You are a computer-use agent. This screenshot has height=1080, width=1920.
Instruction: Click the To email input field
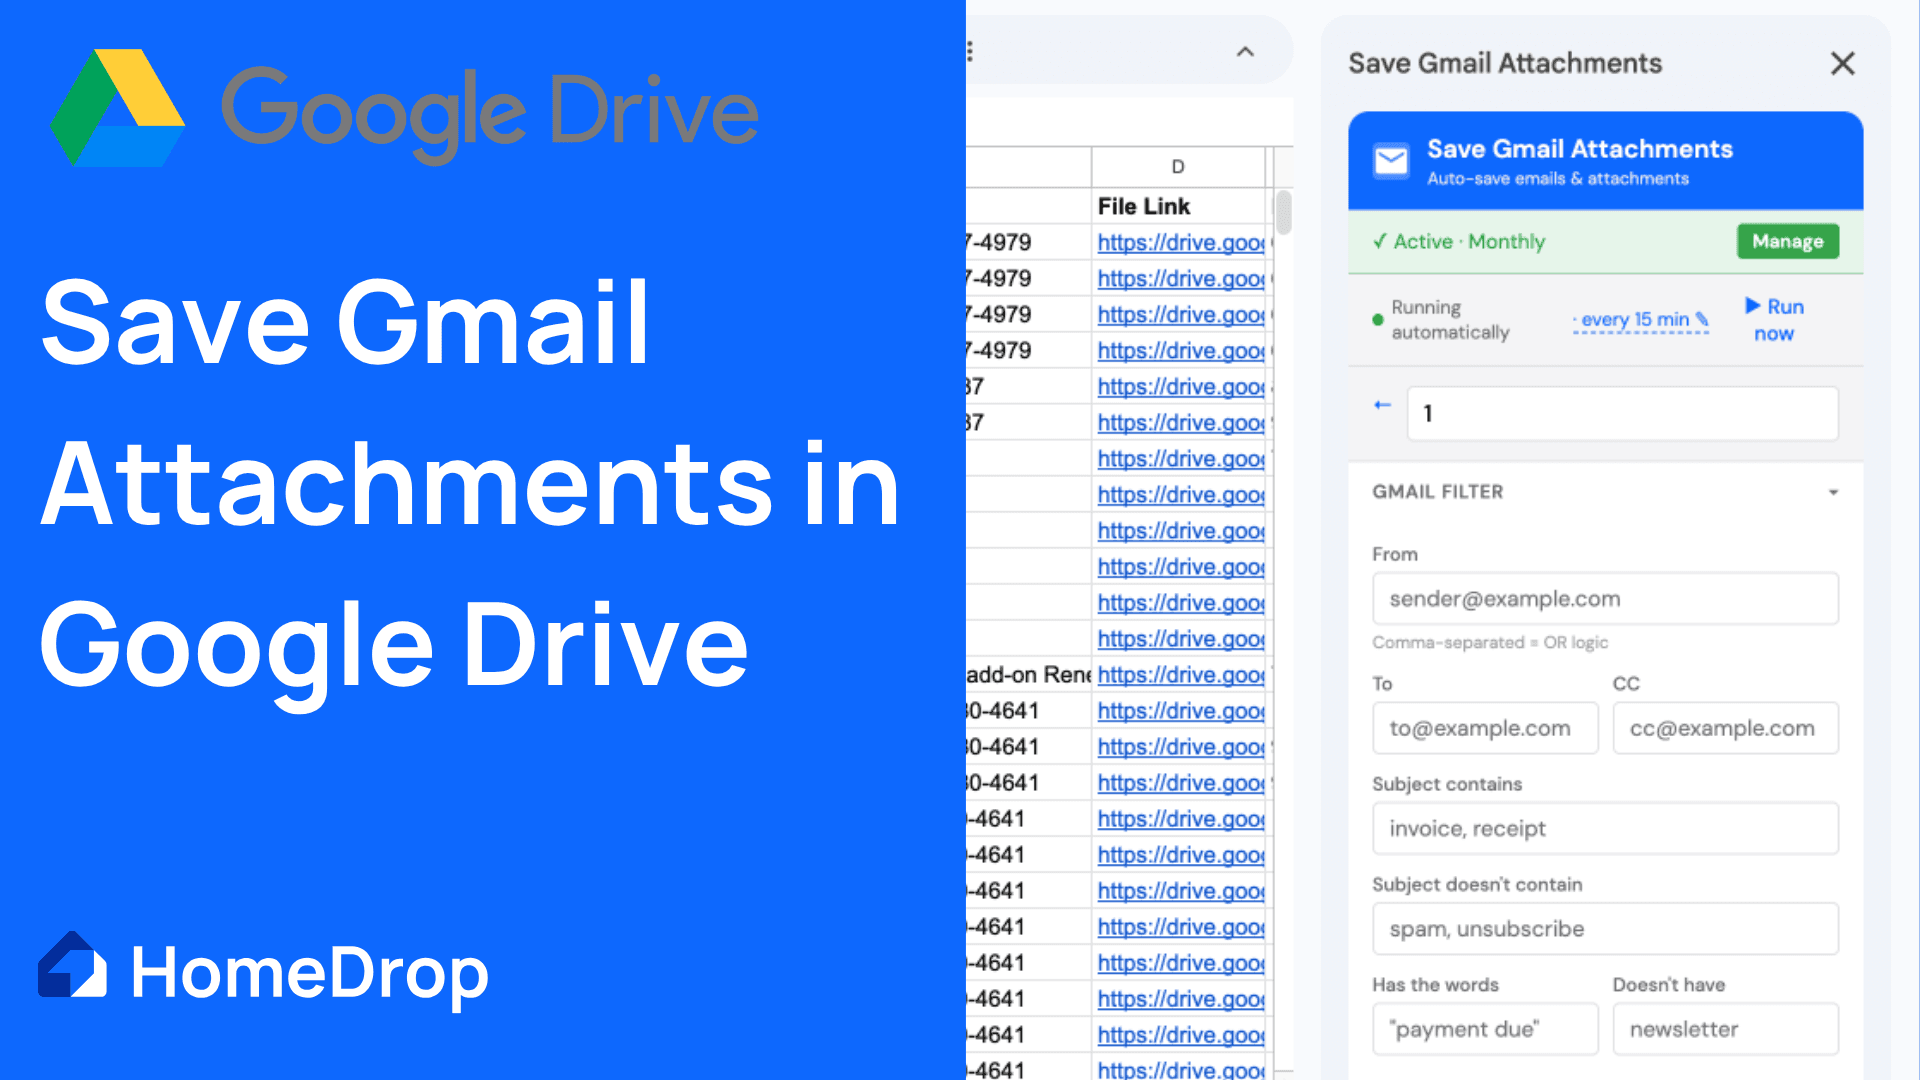click(x=1485, y=728)
